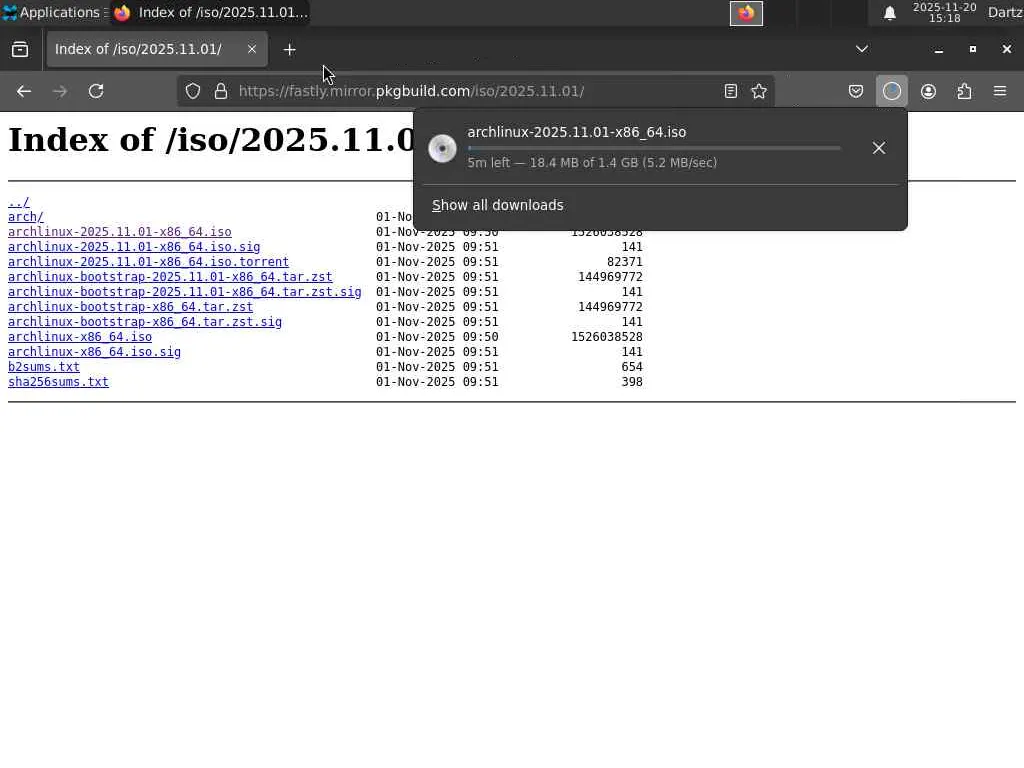This screenshot has height=768, width=1024.
Task: Download archlinux-x86_64.iso link
Action: [80, 337]
